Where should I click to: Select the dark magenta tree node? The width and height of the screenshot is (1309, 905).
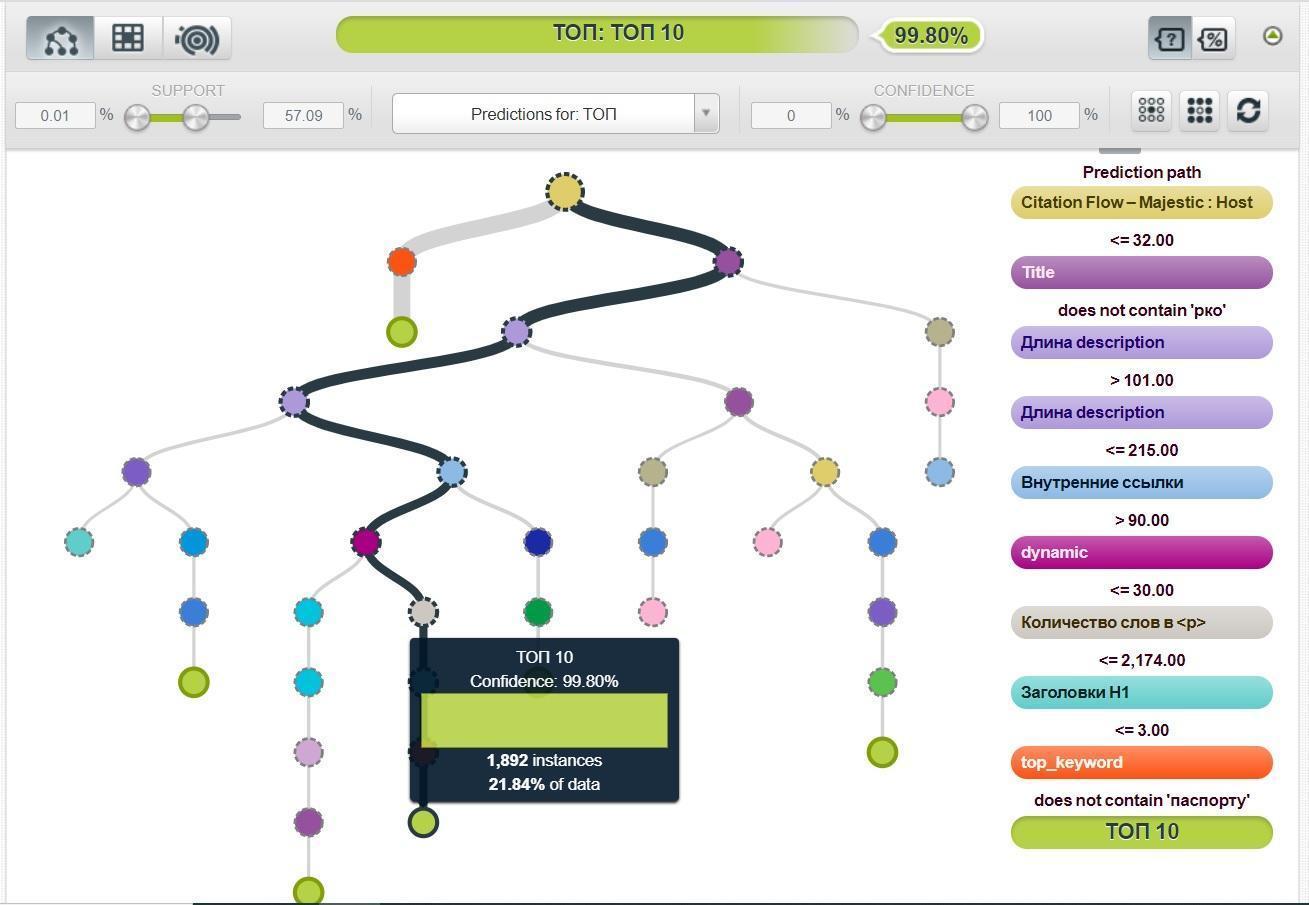pyautogui.click(x=366, y=542)
